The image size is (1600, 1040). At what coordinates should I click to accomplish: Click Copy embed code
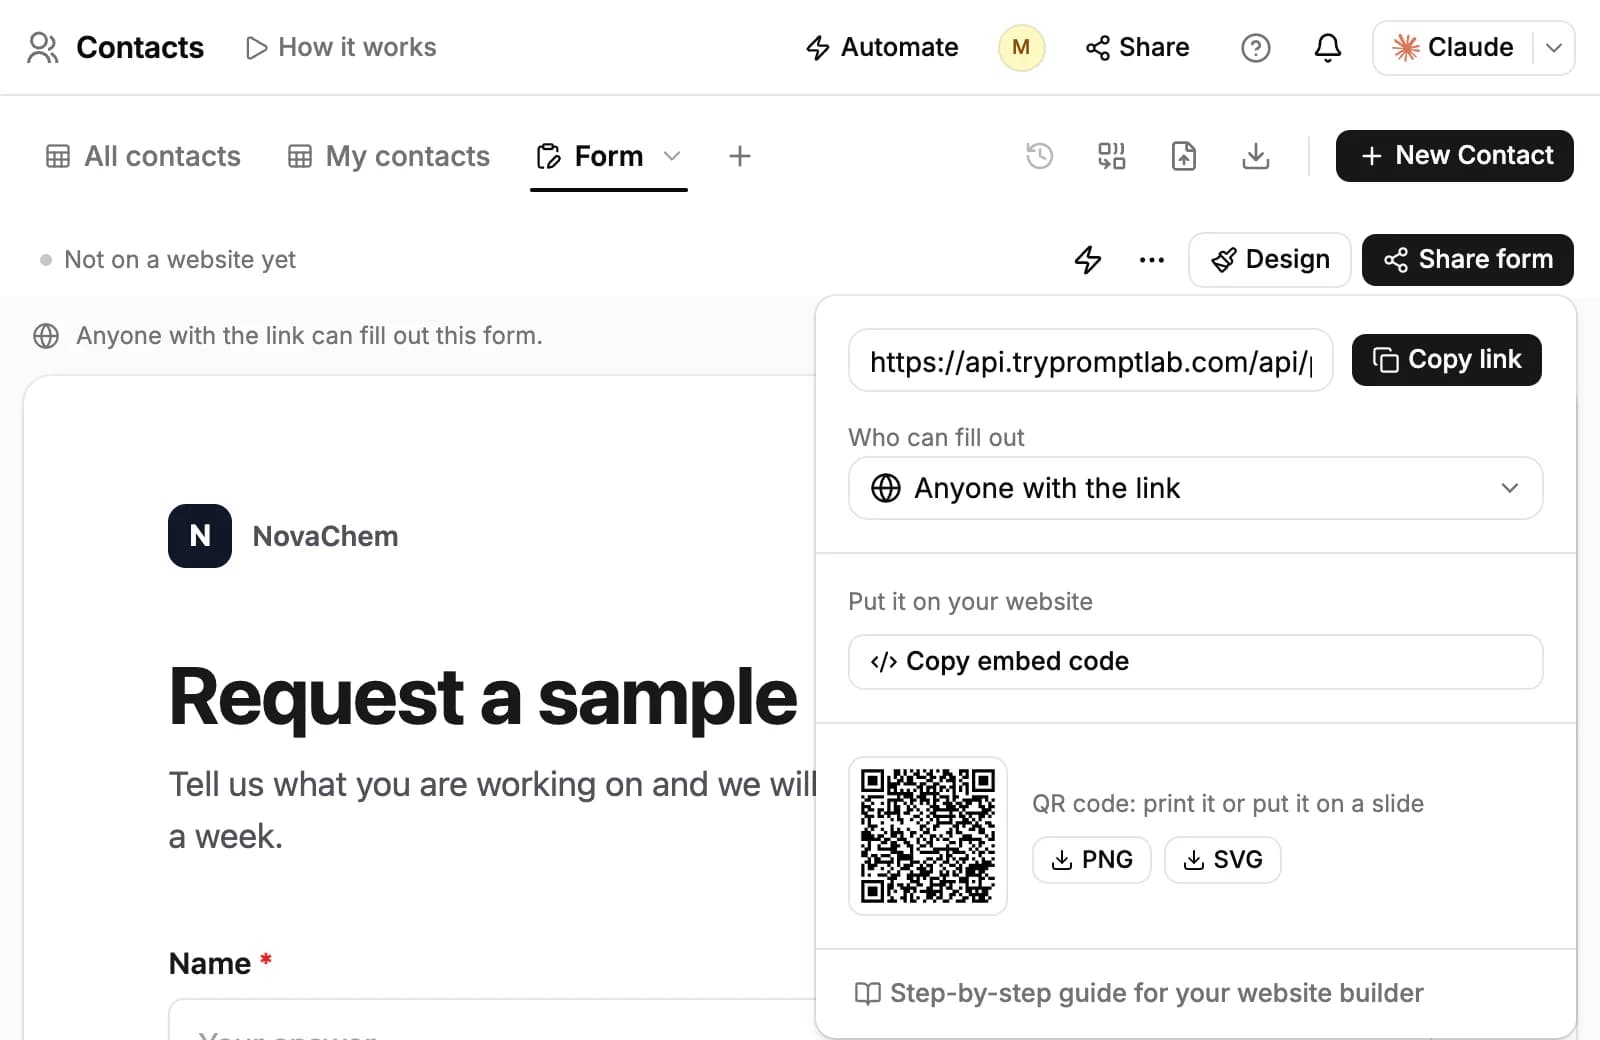coord(1196,662)
